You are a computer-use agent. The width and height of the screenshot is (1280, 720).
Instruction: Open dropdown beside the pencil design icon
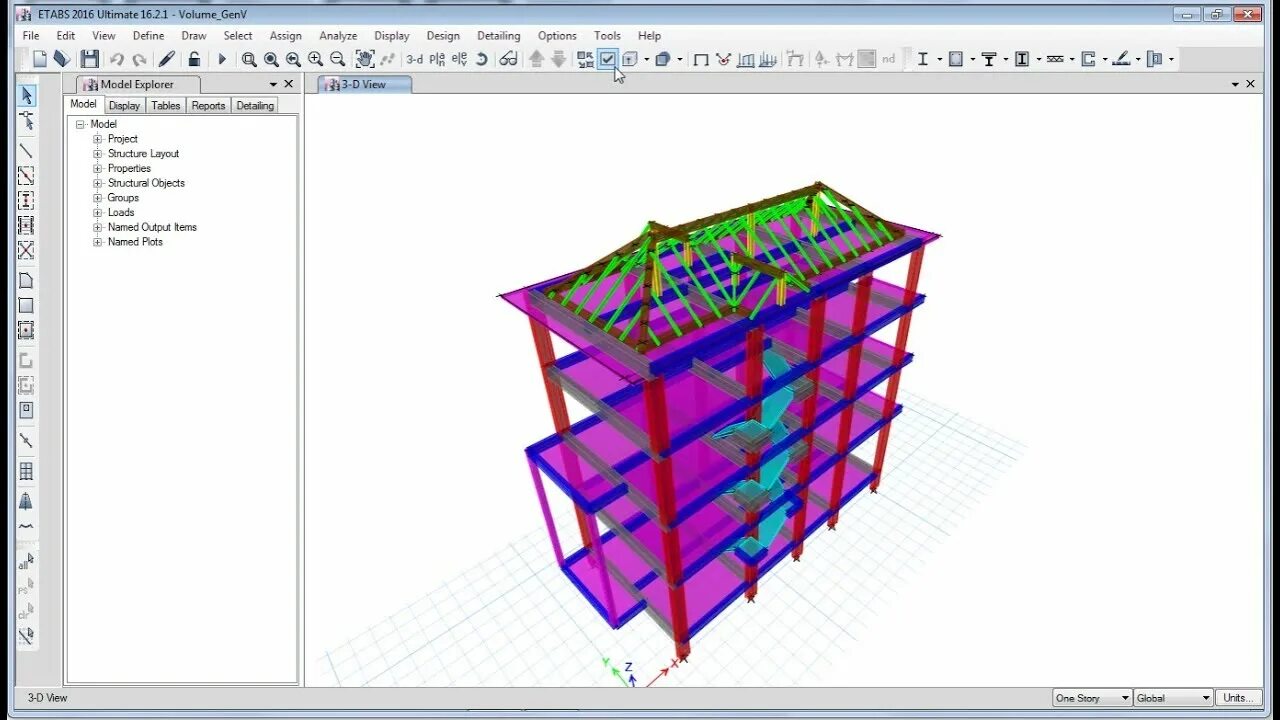[1138, 59]
